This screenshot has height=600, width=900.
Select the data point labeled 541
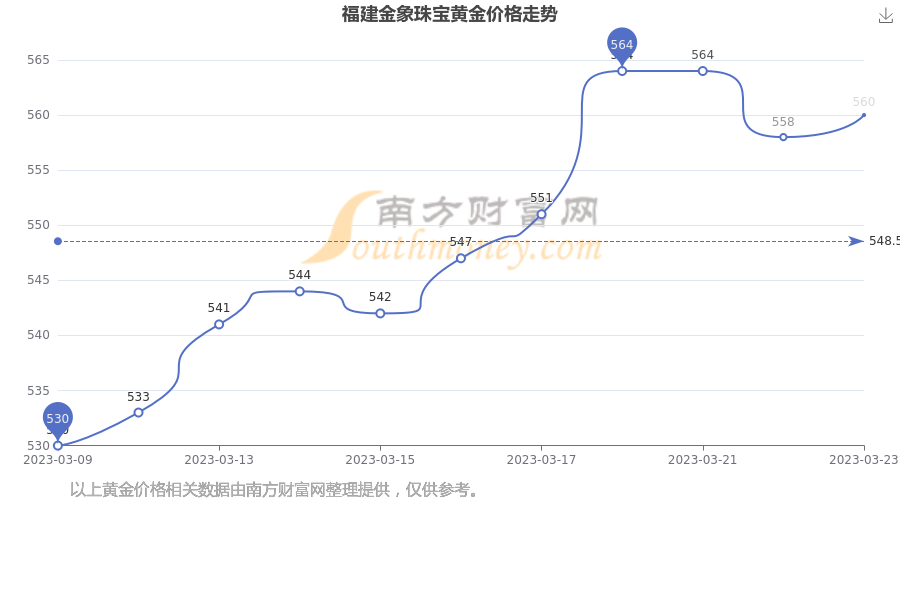tap(219, 324)
